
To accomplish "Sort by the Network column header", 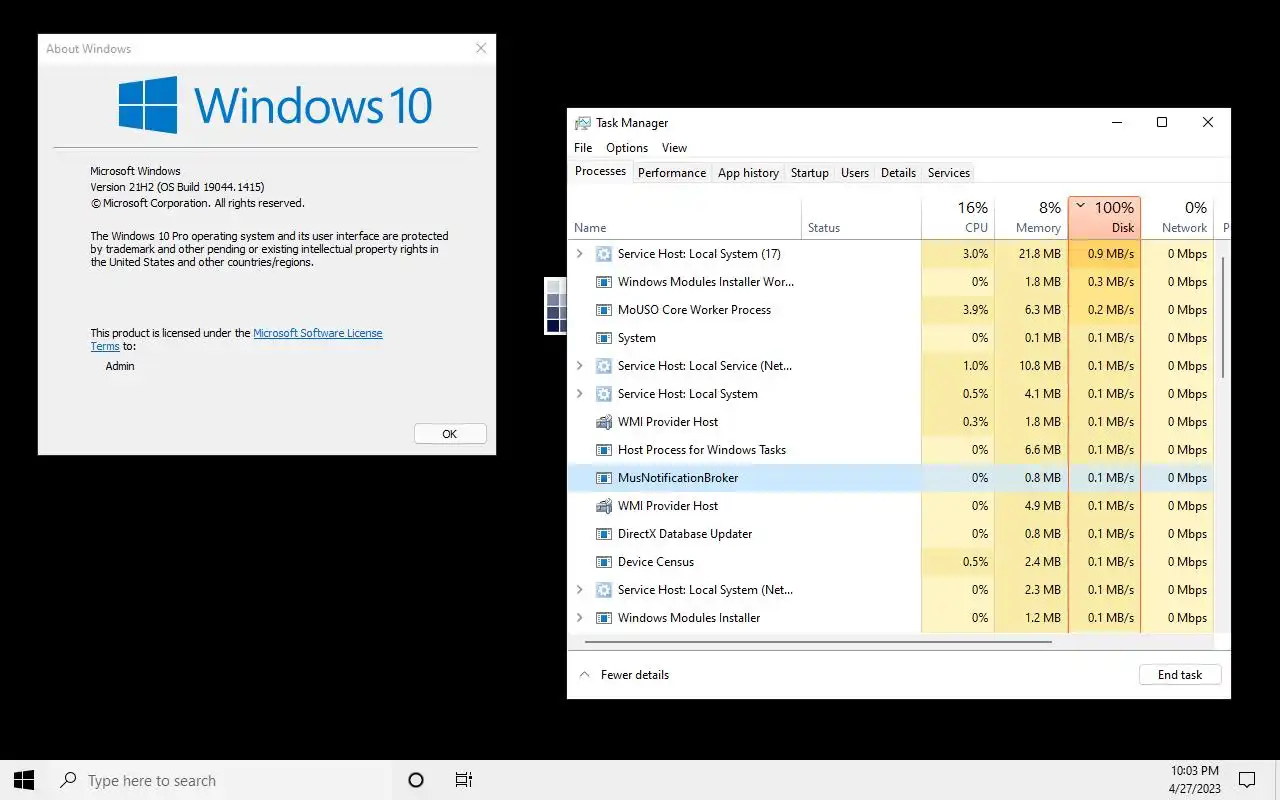I will (x=1177, y=218).
